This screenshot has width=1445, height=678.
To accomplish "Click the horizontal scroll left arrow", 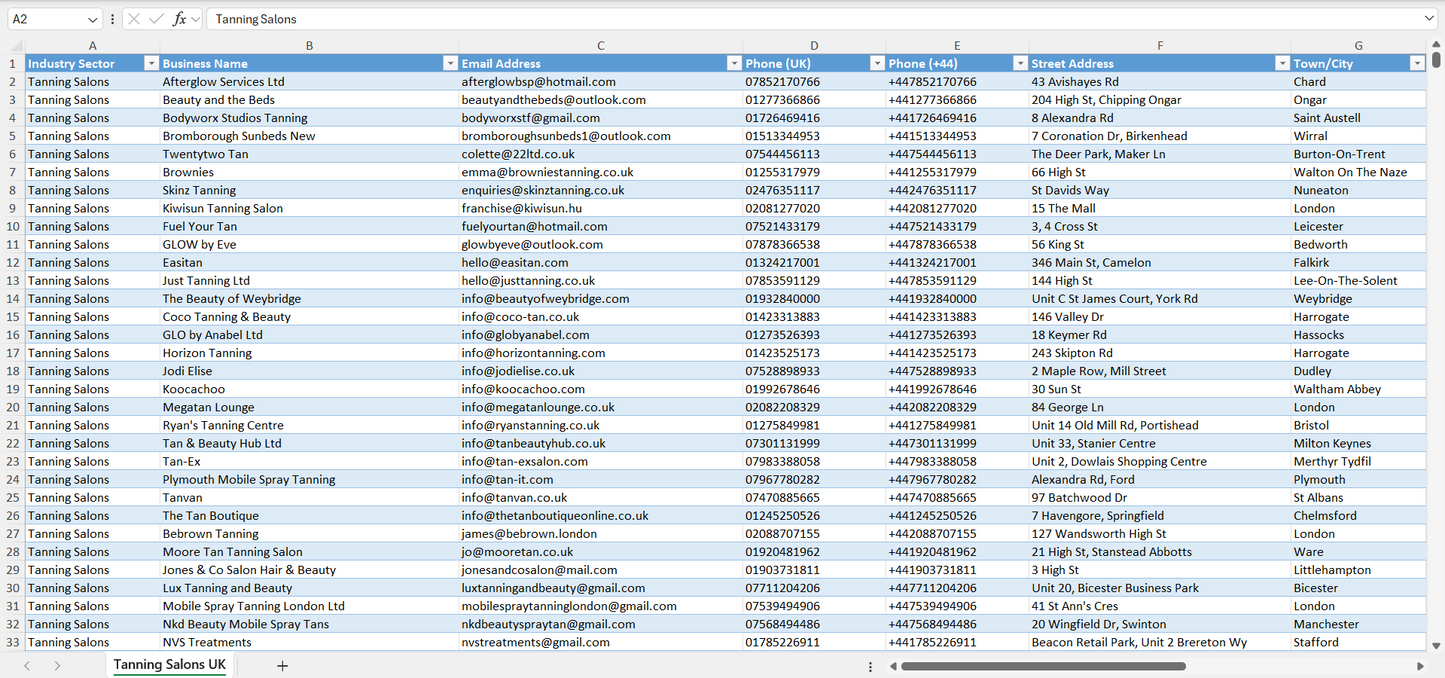I will click(891, 666).
